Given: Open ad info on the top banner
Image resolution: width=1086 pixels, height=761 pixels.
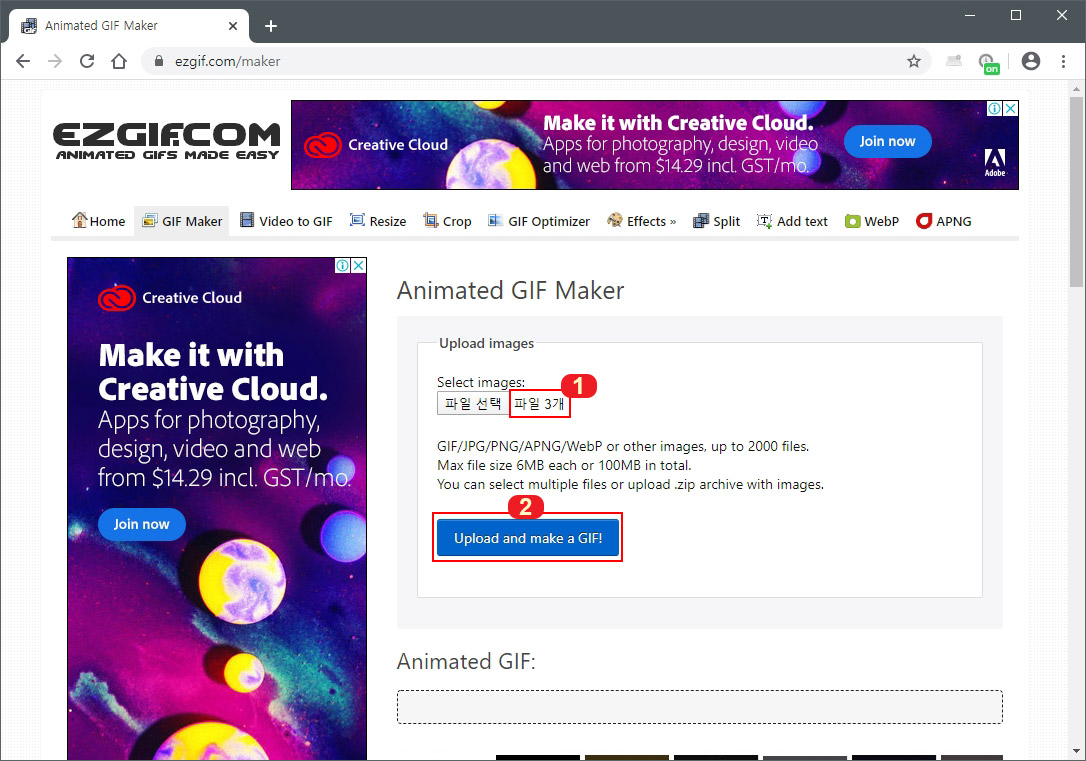Looking at the screenshot, I should coord(995,108).
